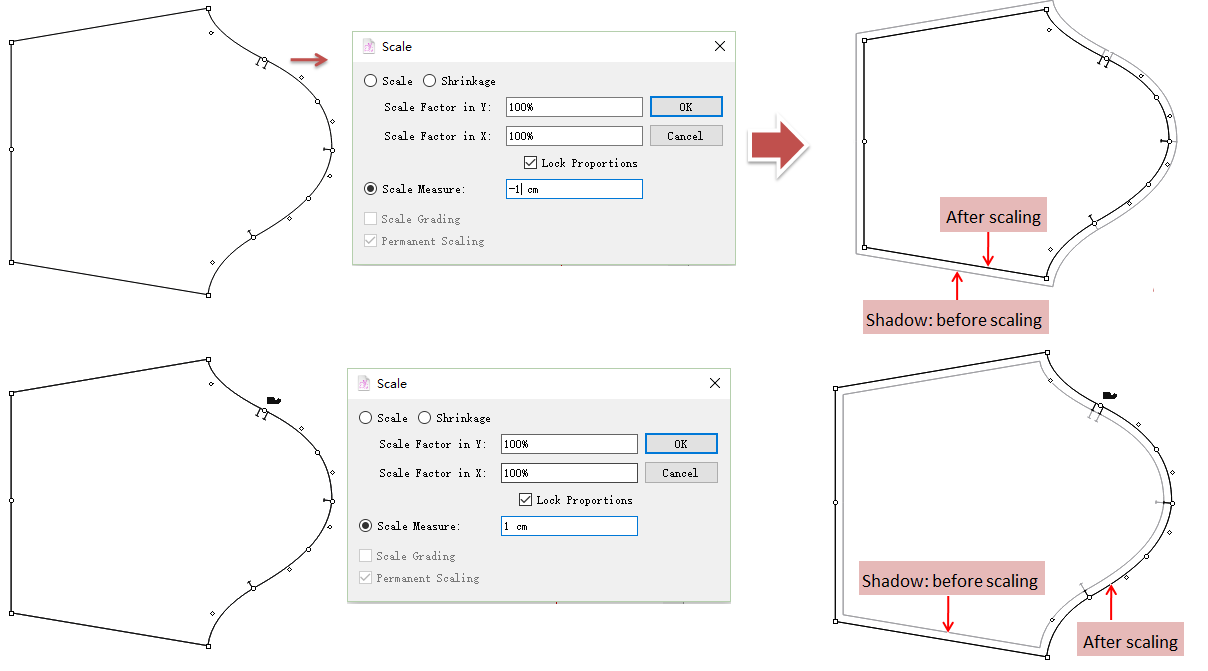Image resolution: width=1208 pixels, height=671 pixels.
Task: Toggle Permanent Scaling in the upper dialog
Action: (x=371, y=241)
